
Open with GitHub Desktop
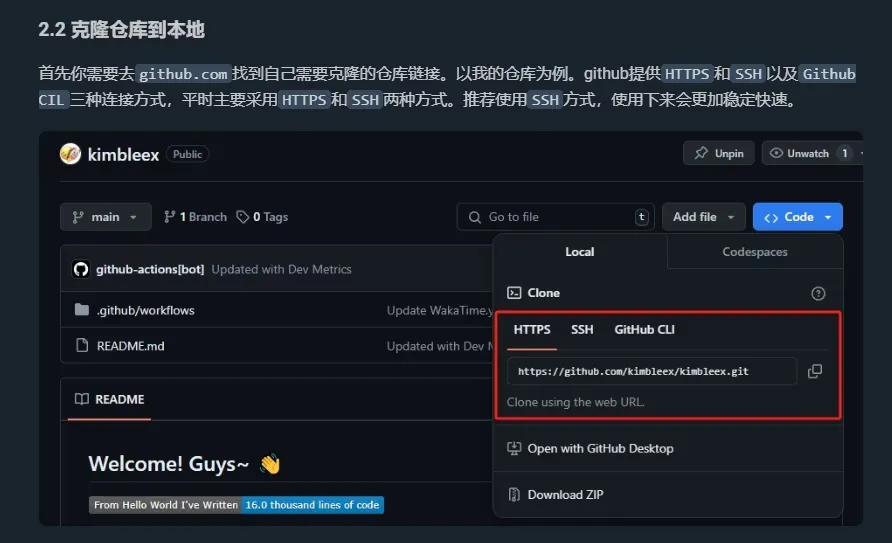coord(600,448)
